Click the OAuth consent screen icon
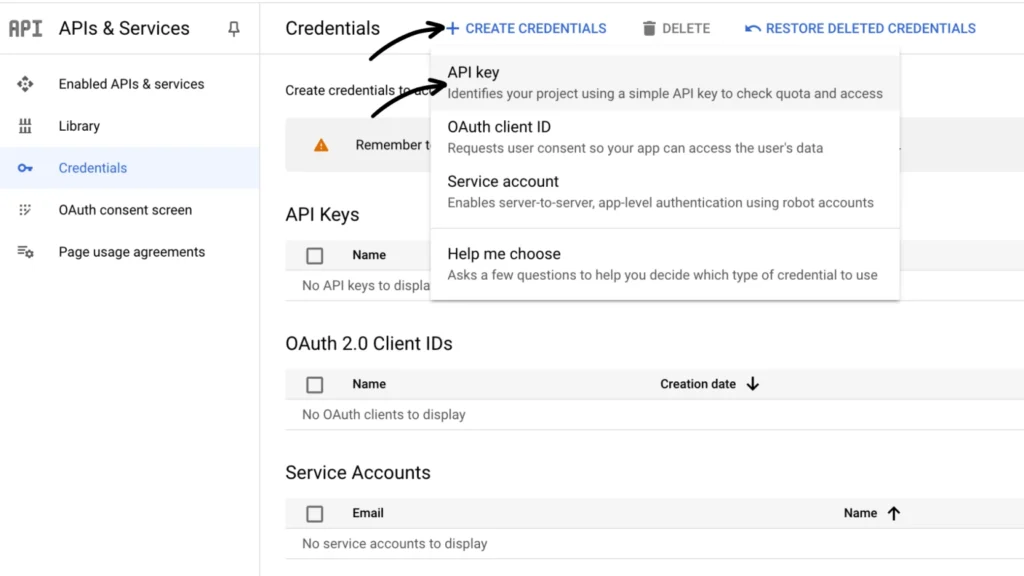The width and height of the screenshot is (1024, 576). [x=25, y=210]
